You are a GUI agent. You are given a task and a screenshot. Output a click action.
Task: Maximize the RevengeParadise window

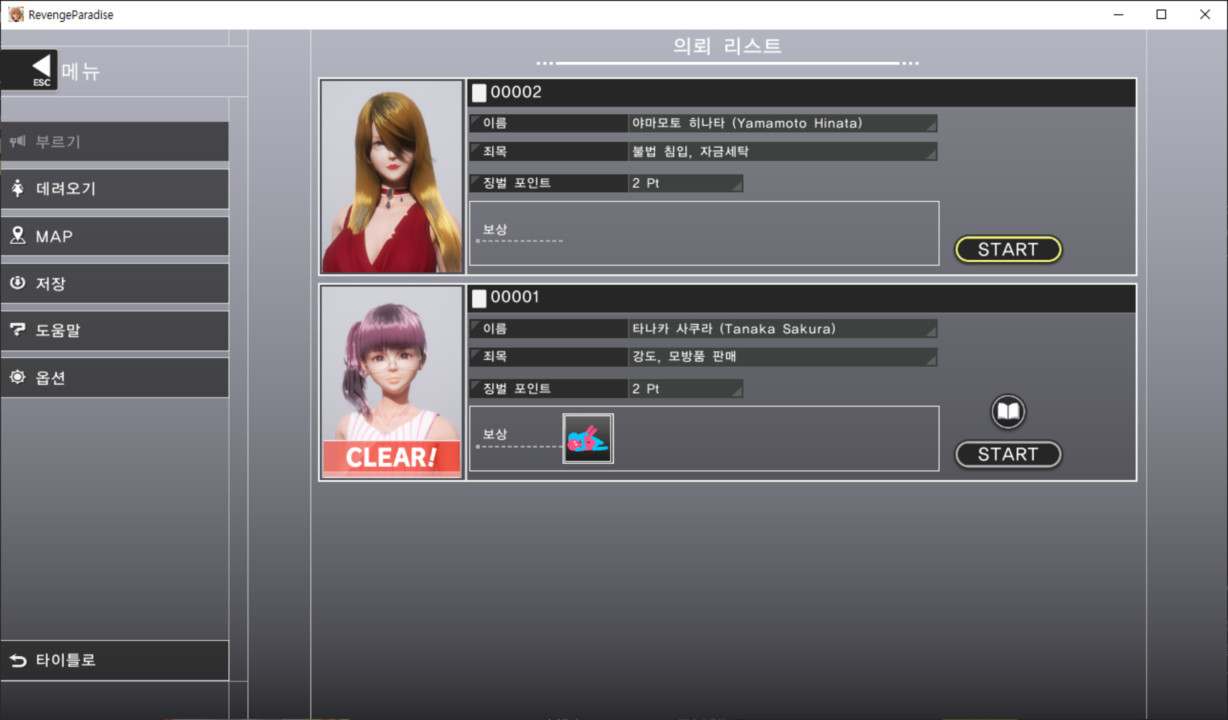point(1161,14)
